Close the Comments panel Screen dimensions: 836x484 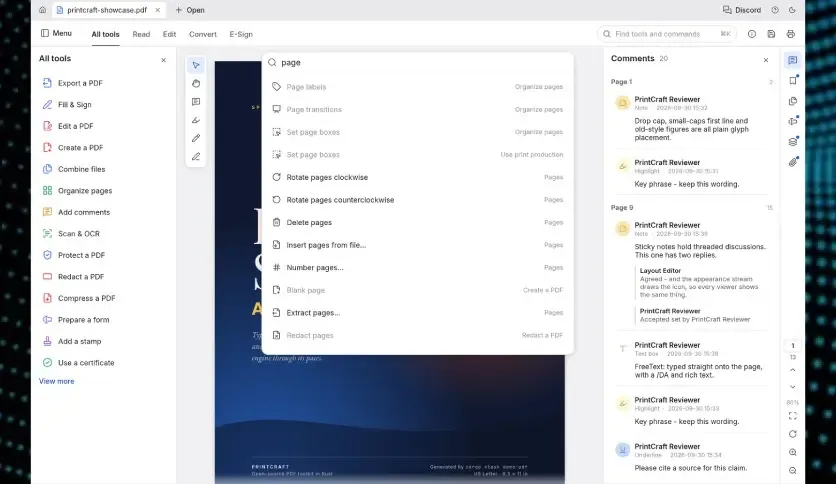click(x=766, y=60)
